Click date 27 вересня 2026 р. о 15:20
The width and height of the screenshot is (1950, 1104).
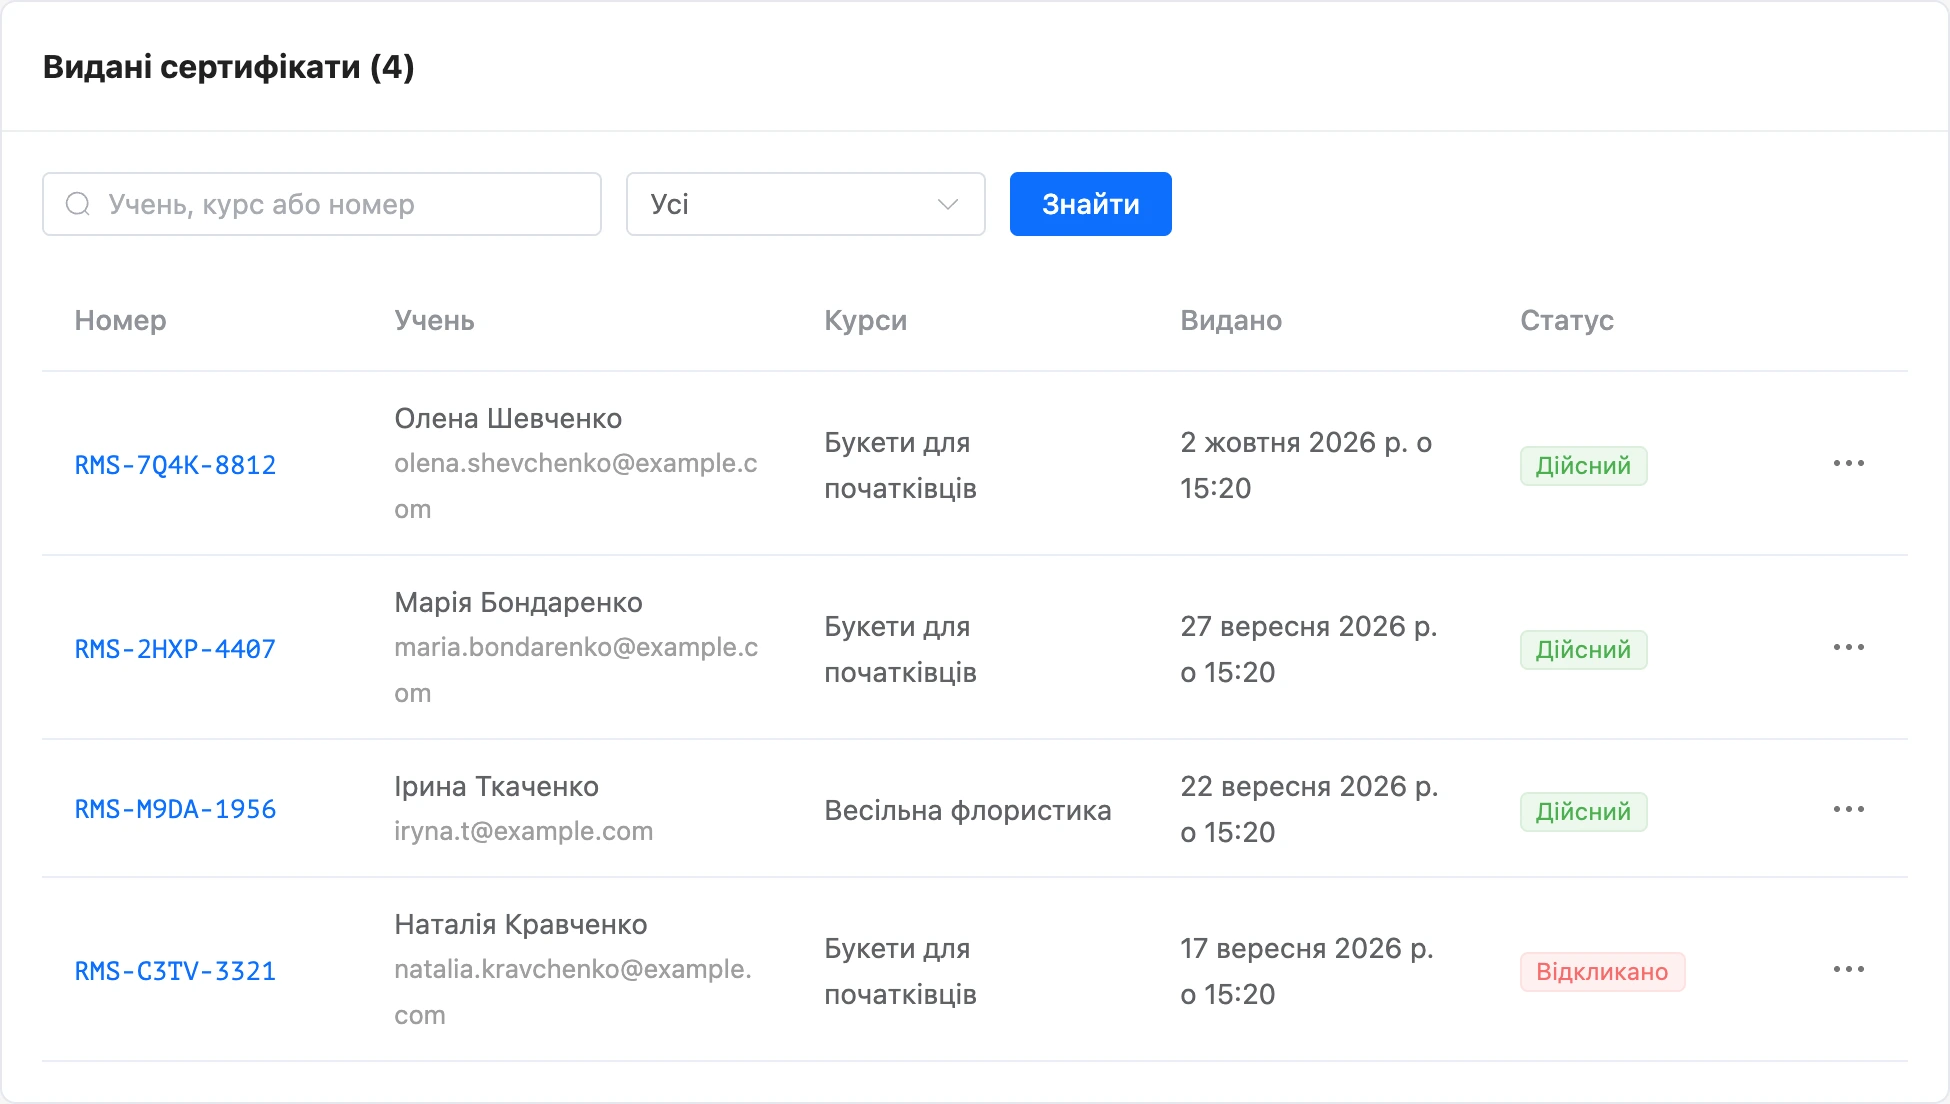(1308, 649)
